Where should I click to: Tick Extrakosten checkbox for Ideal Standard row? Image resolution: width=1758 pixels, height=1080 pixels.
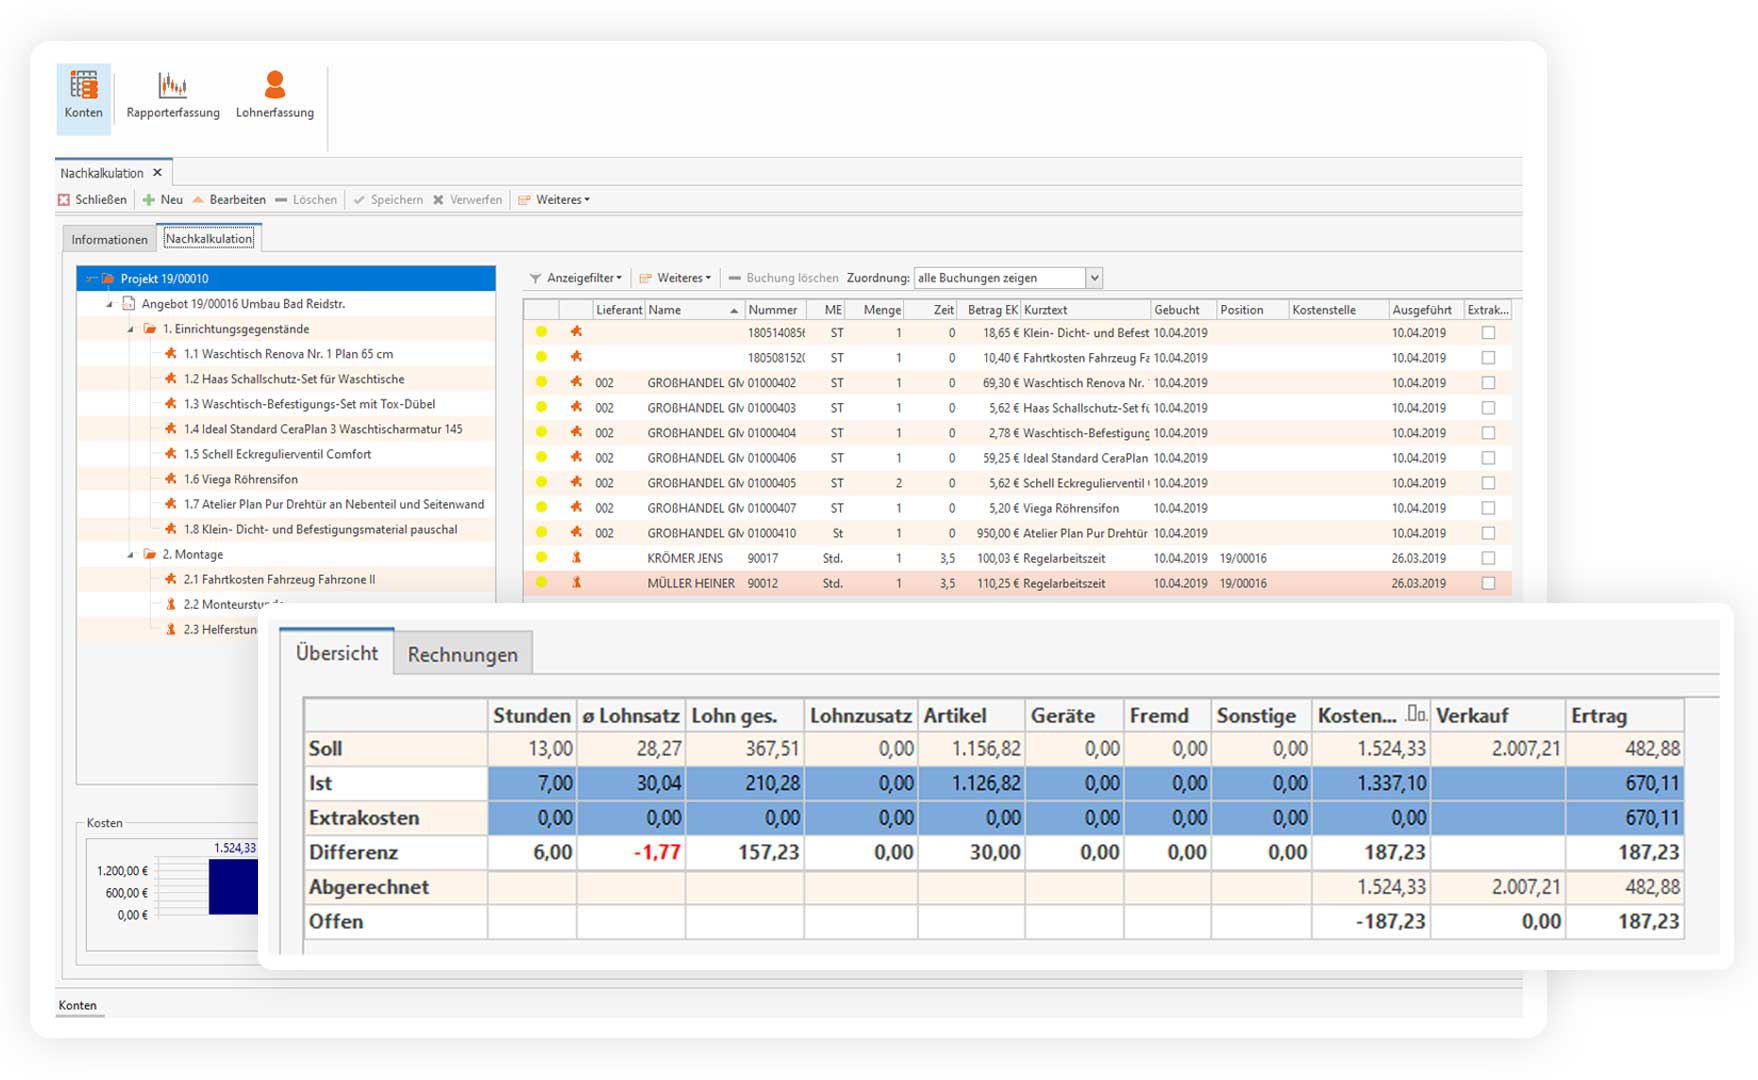point(1488,457)
